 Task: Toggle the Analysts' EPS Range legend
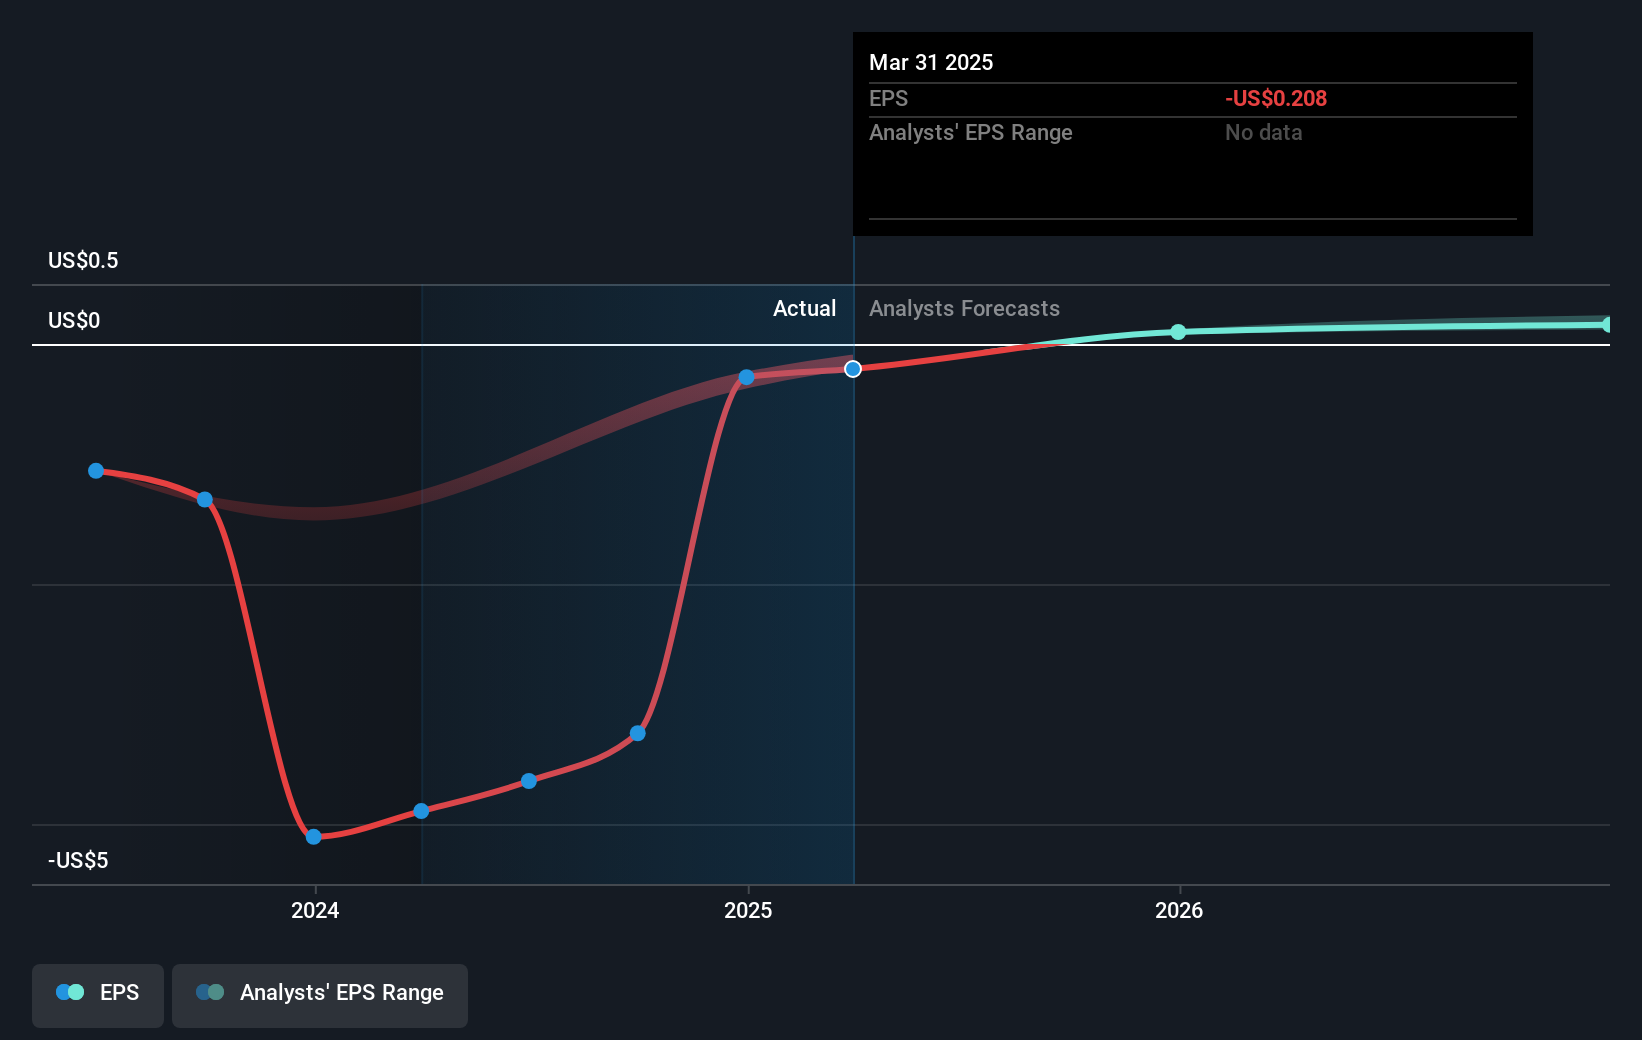point(320,995)
